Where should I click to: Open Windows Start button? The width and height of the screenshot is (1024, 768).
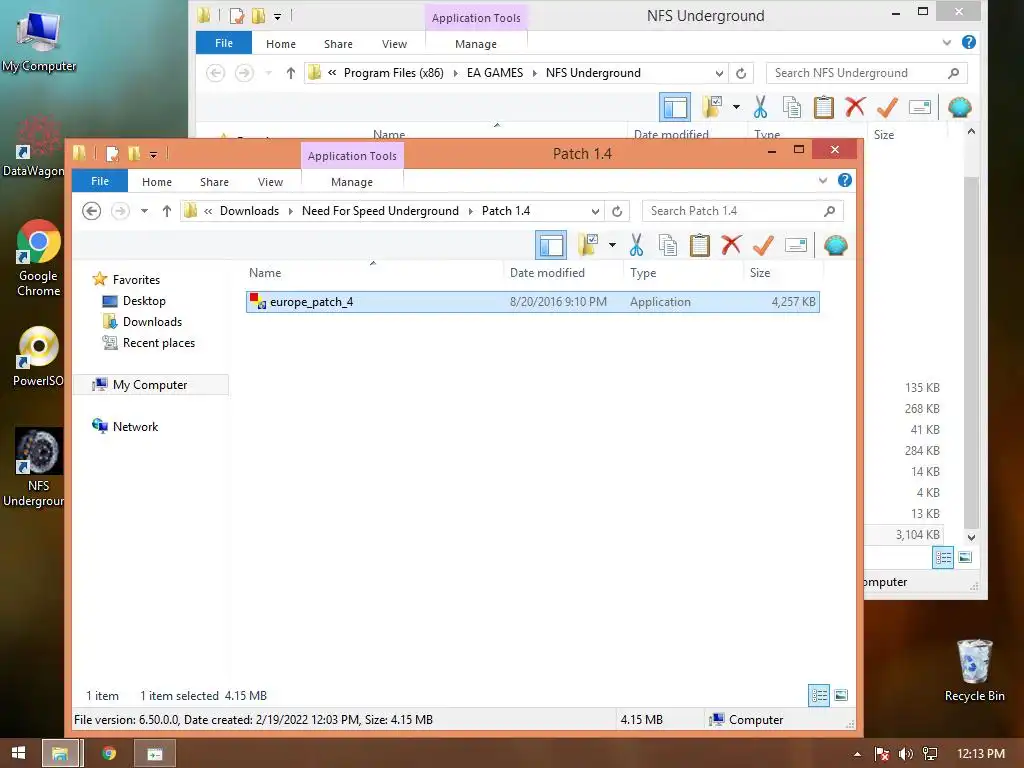pos(18,753)
